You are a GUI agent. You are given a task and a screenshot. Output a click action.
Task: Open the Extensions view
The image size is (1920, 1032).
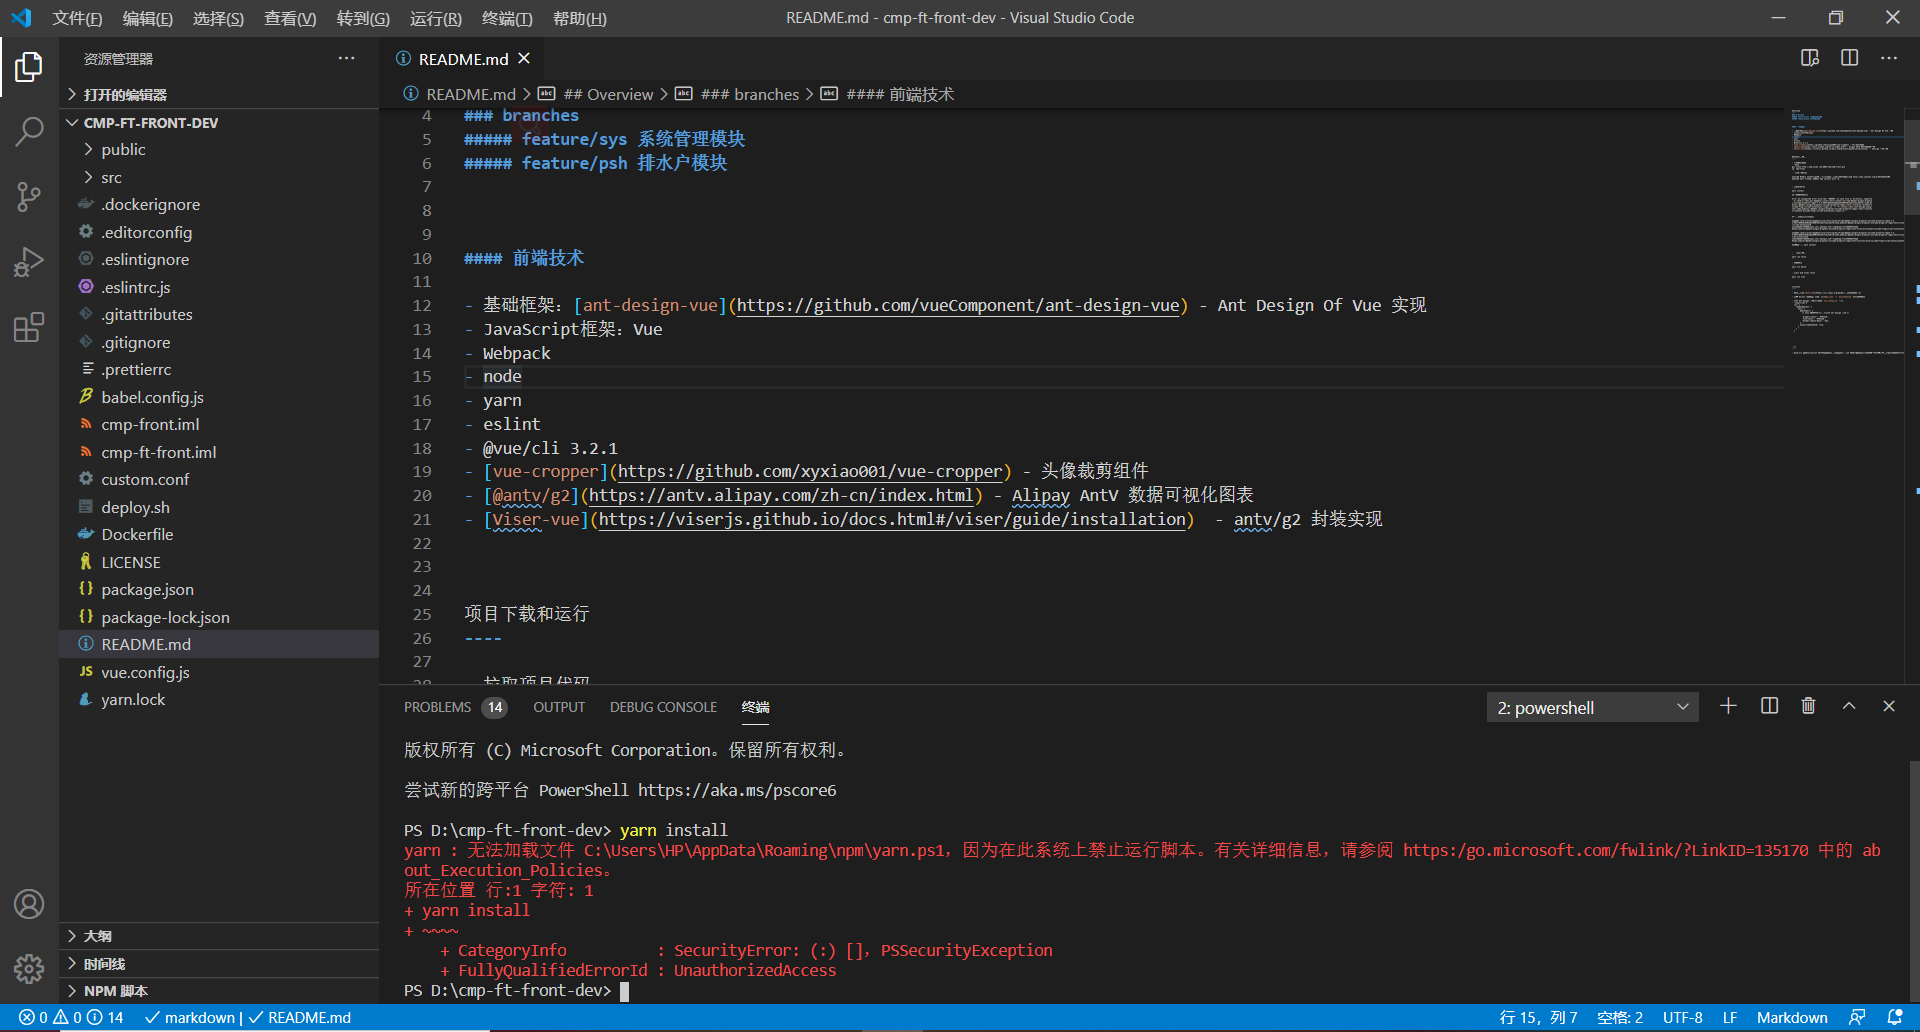29,327
